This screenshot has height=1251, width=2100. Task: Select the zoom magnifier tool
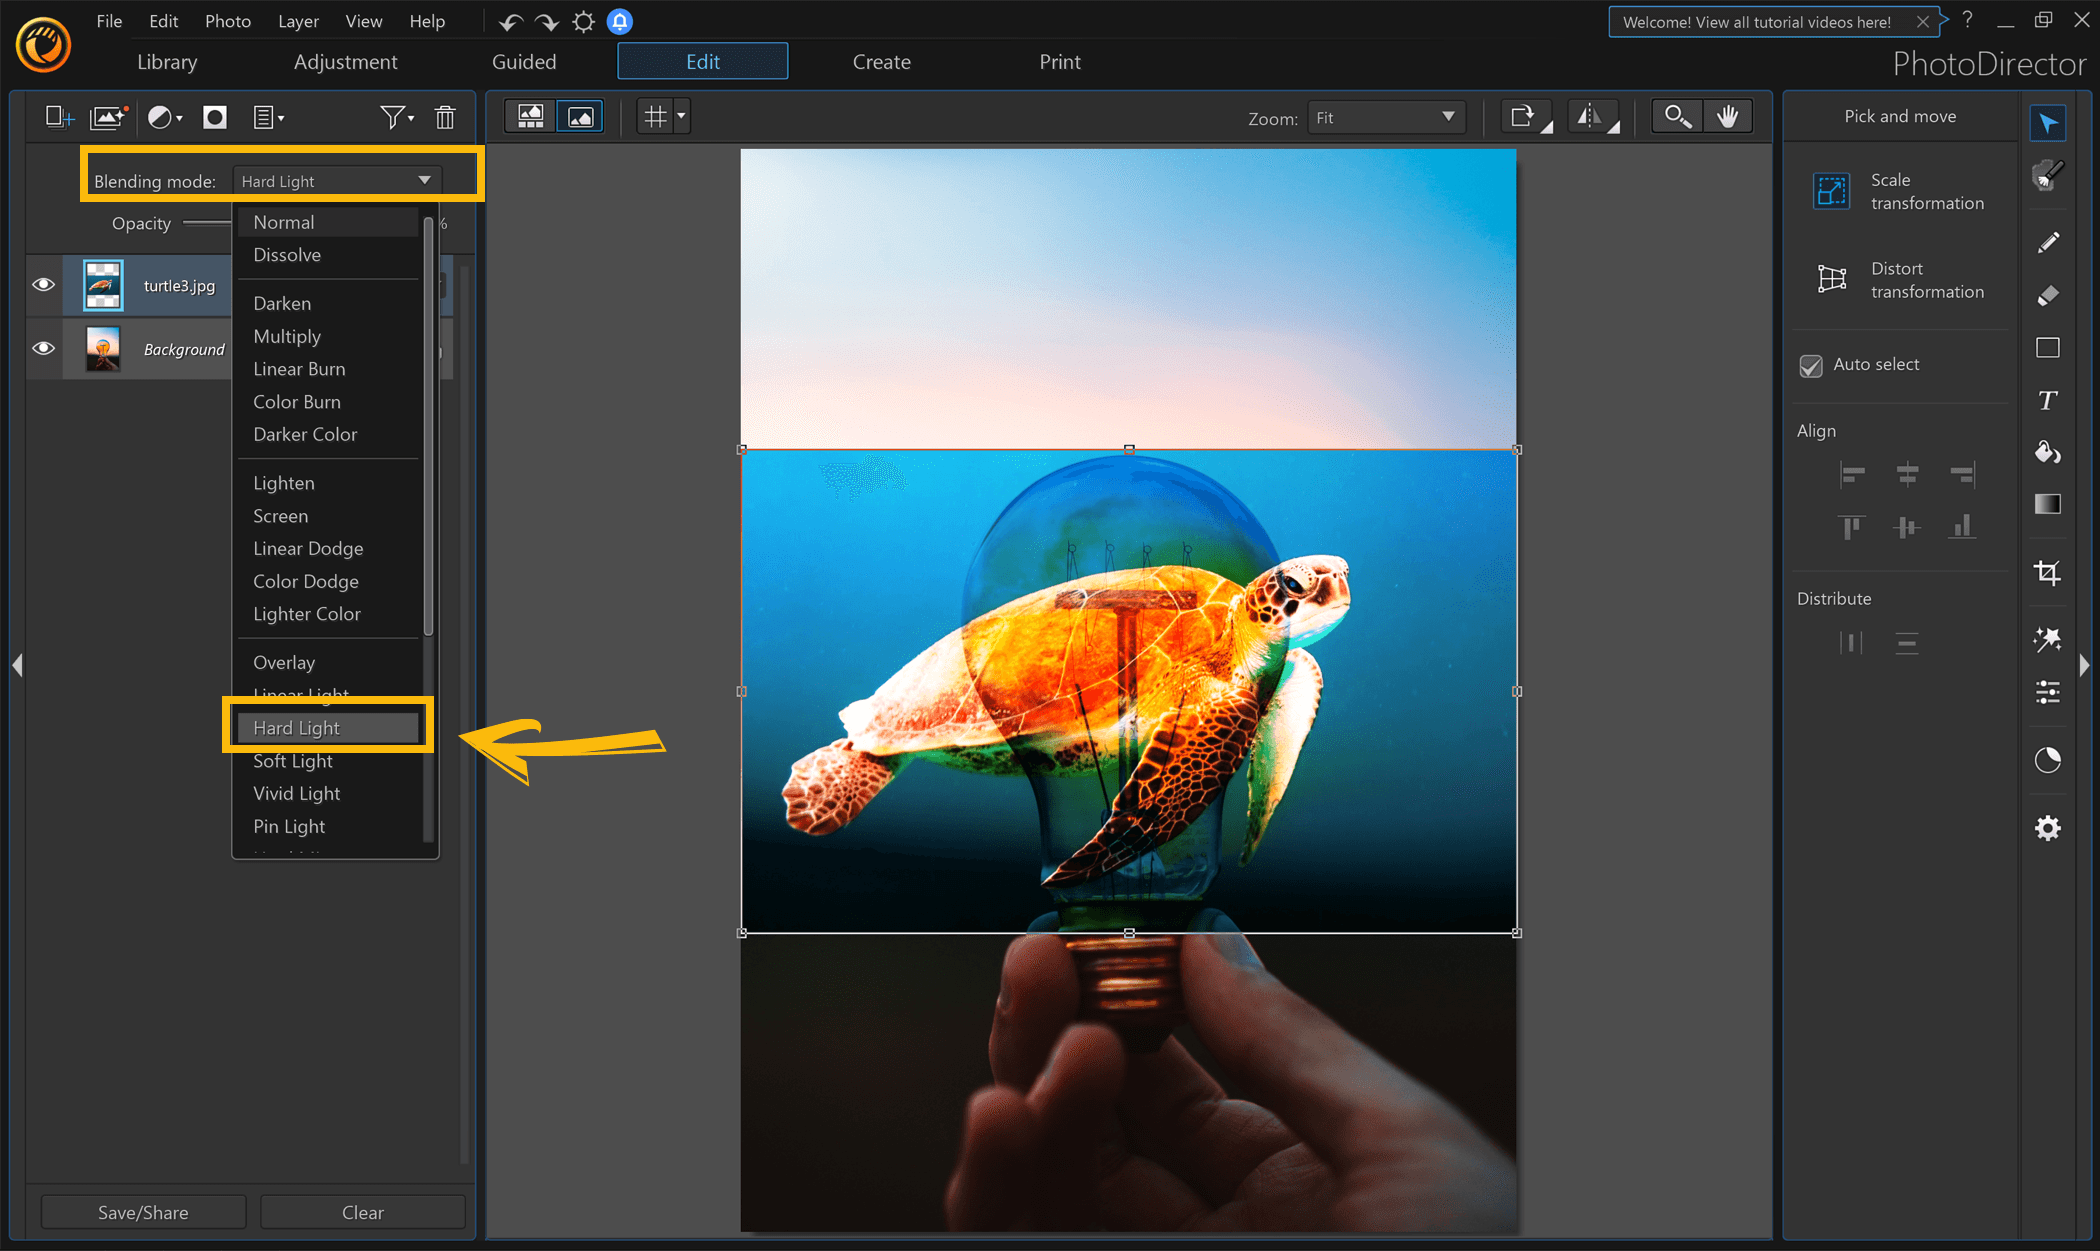coord(1677,117)
